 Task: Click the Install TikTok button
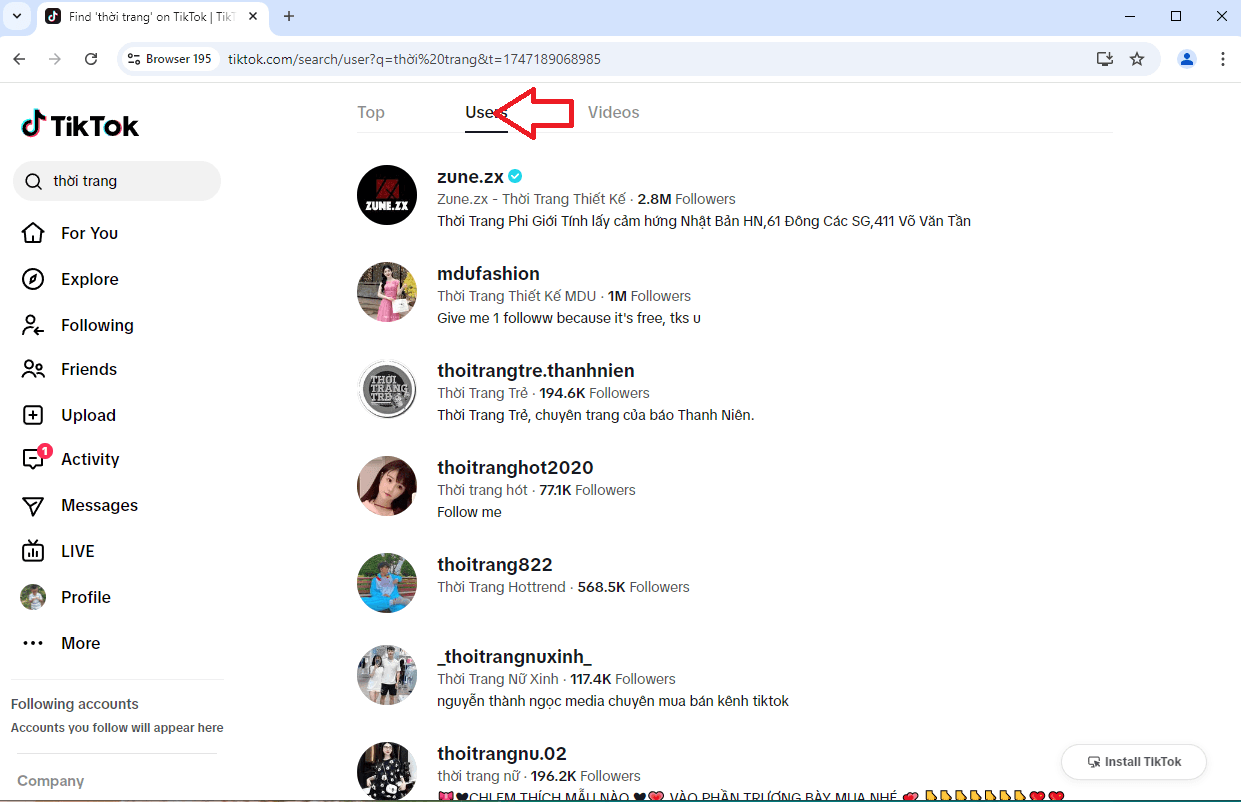pos(1134,762)
